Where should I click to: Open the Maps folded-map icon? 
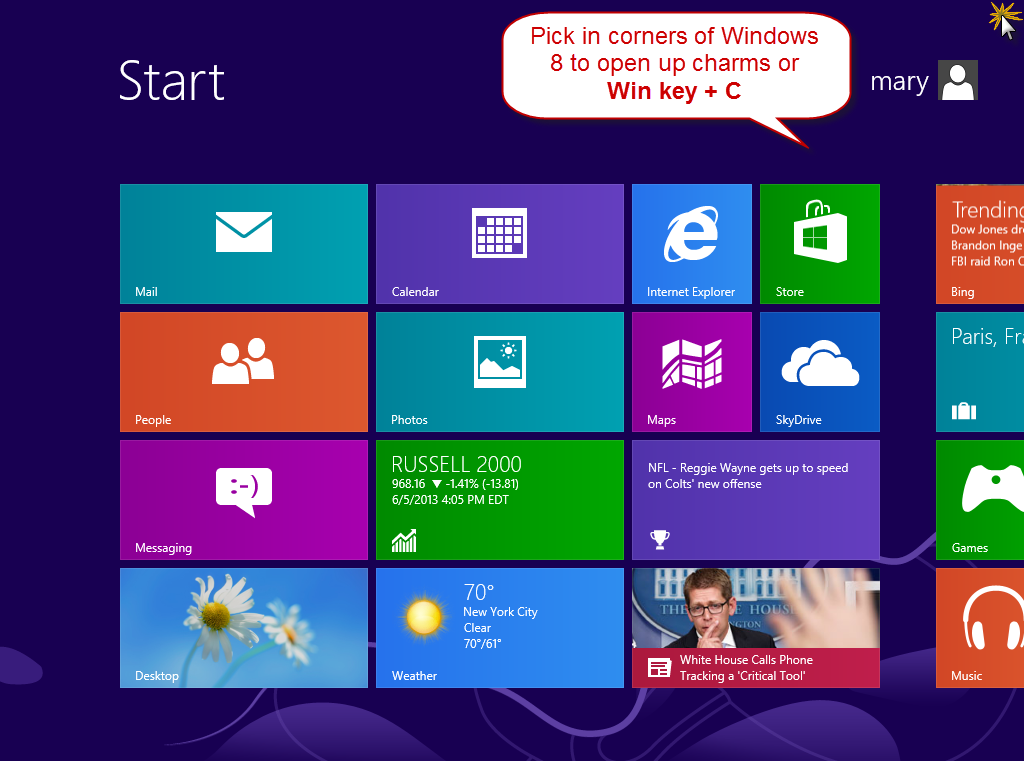pyautogui.click(x=692, y=363)
